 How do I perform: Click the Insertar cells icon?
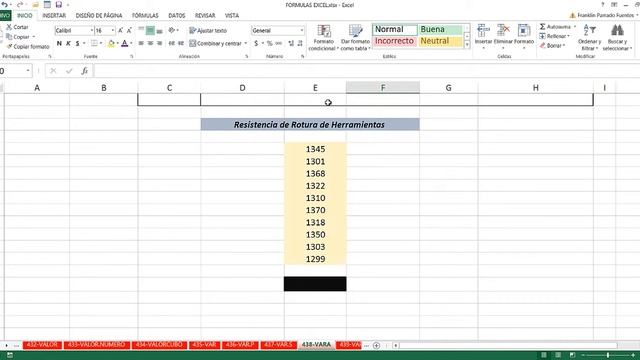pyautogui.click(x=483, y=31)
